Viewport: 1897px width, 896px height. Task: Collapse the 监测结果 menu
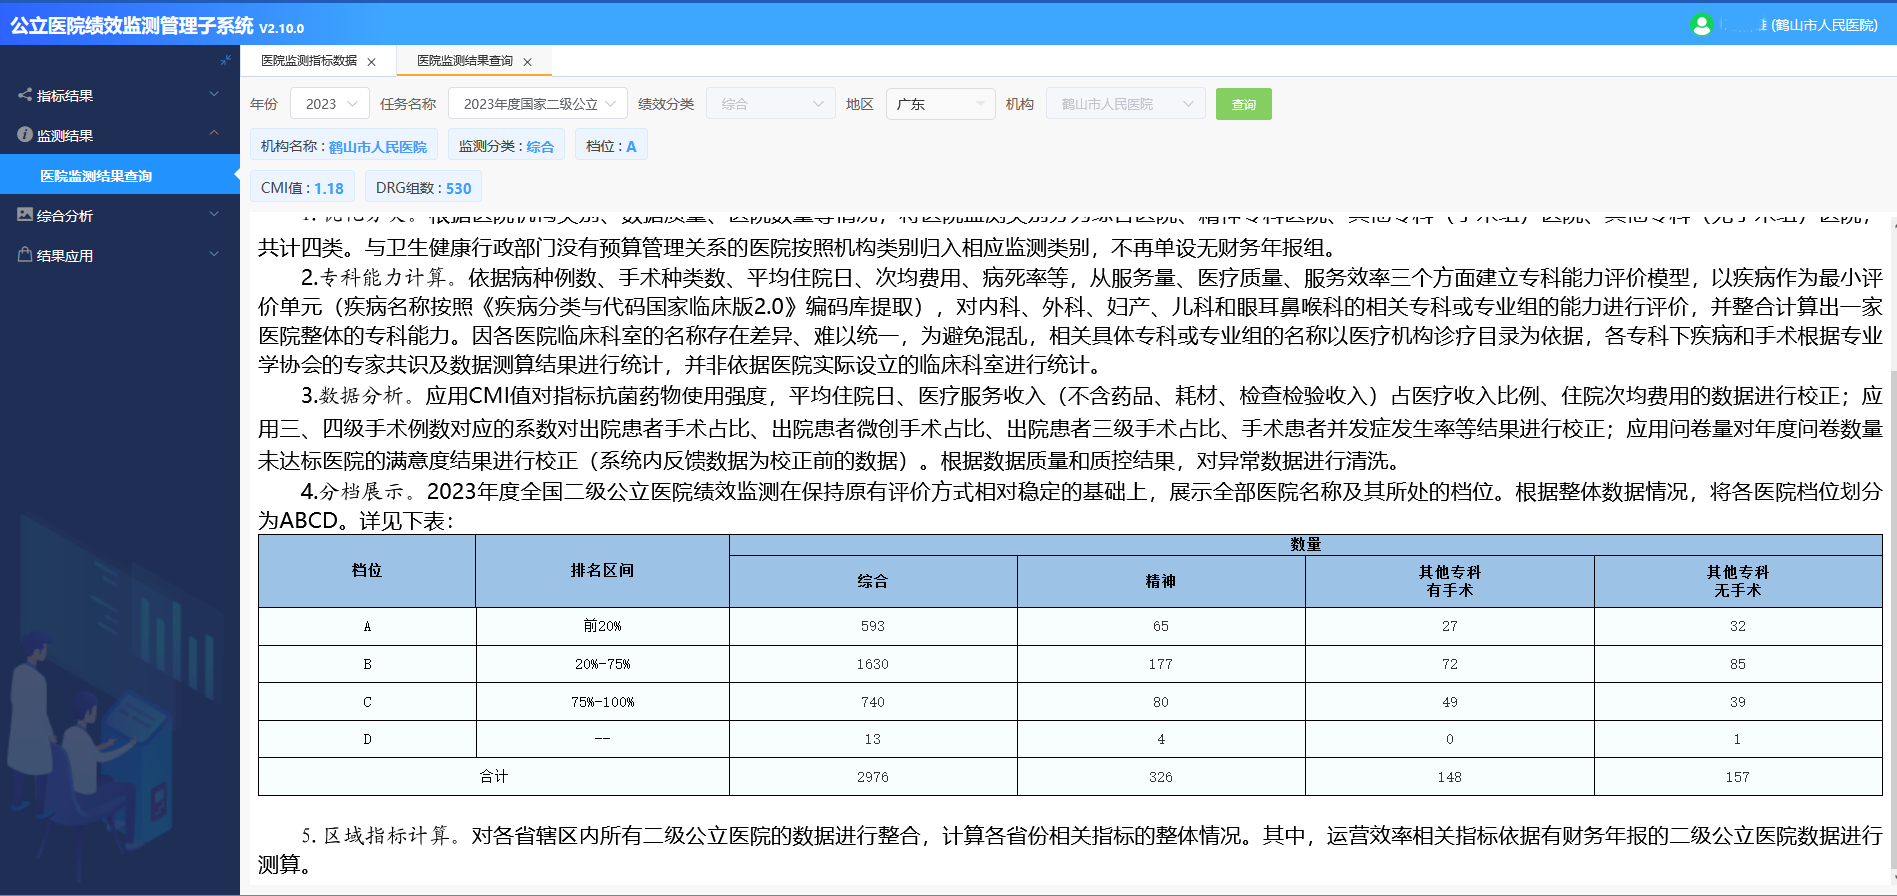point(214,135)
